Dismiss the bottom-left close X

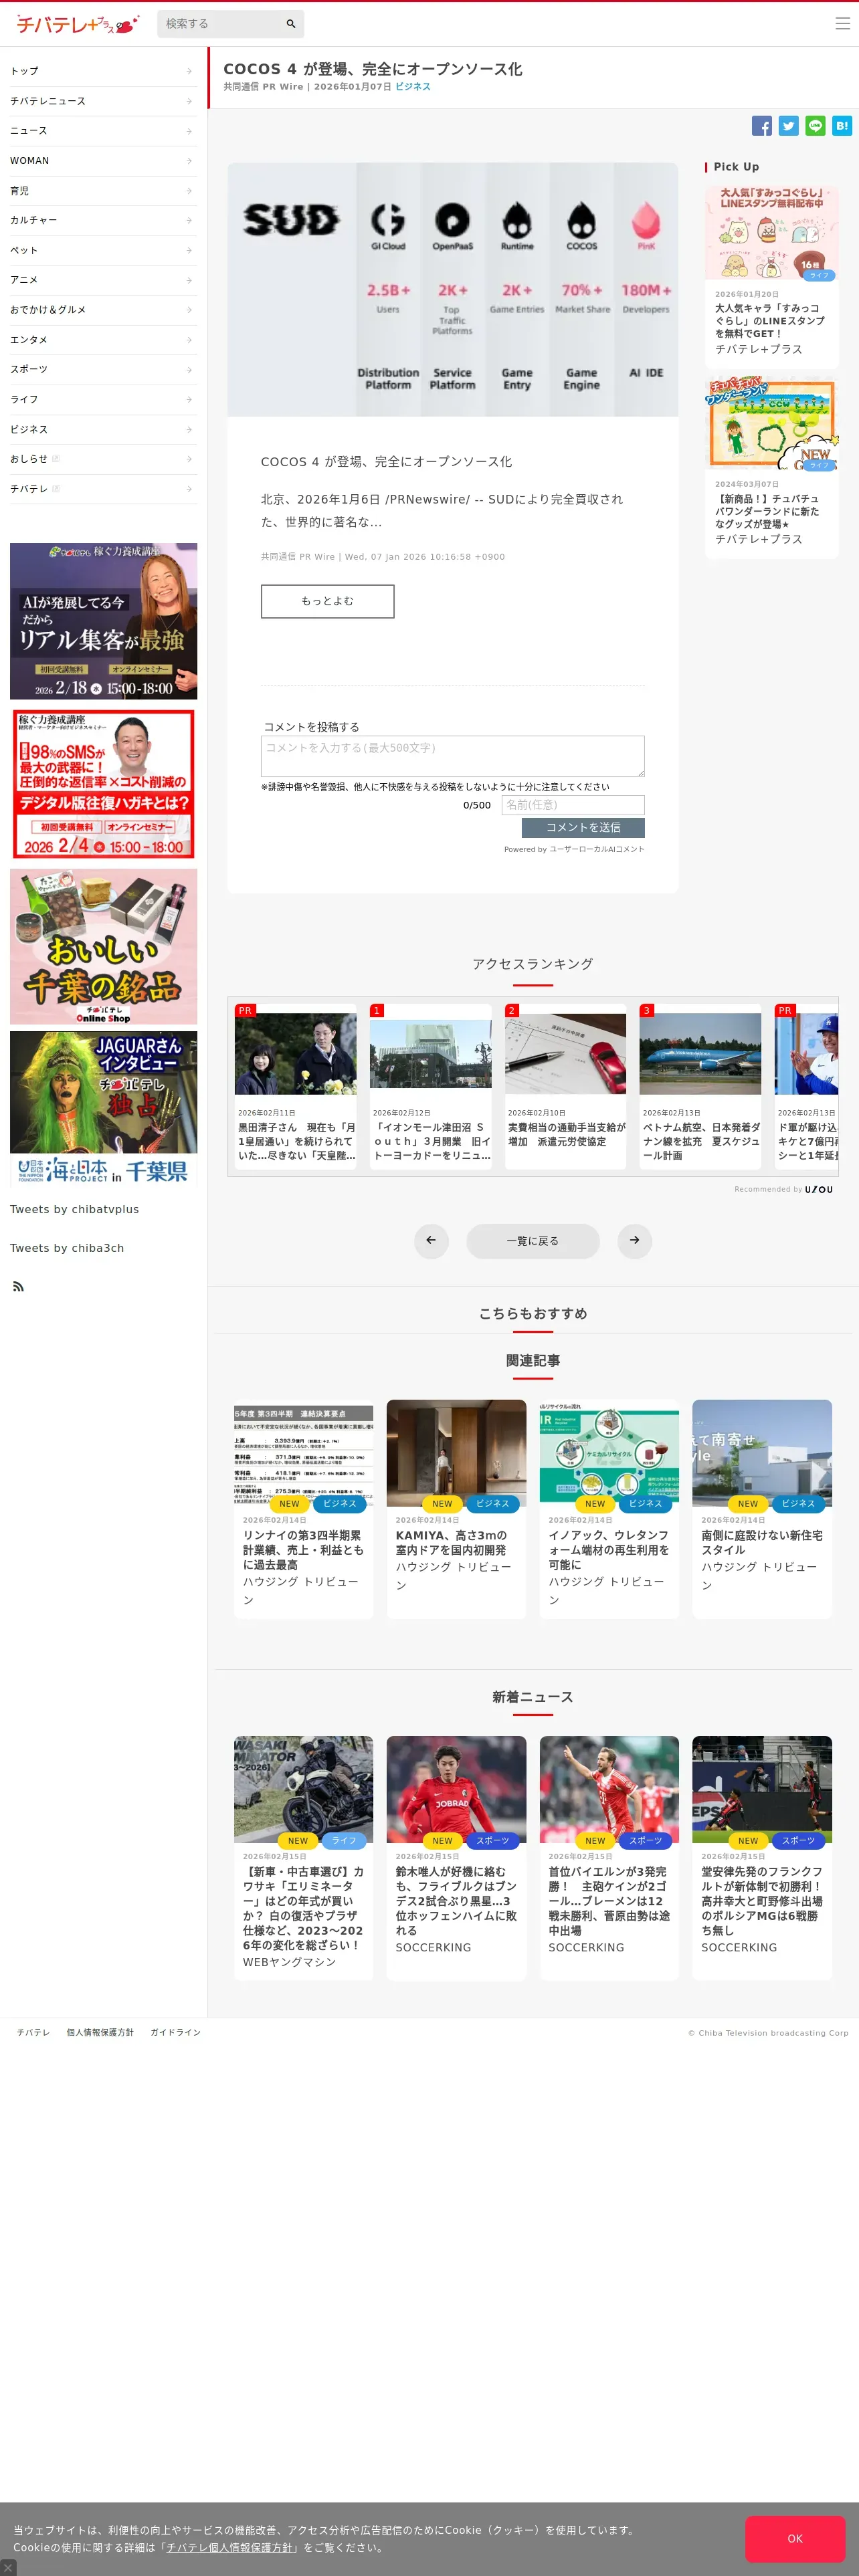tap(8, 2567)
